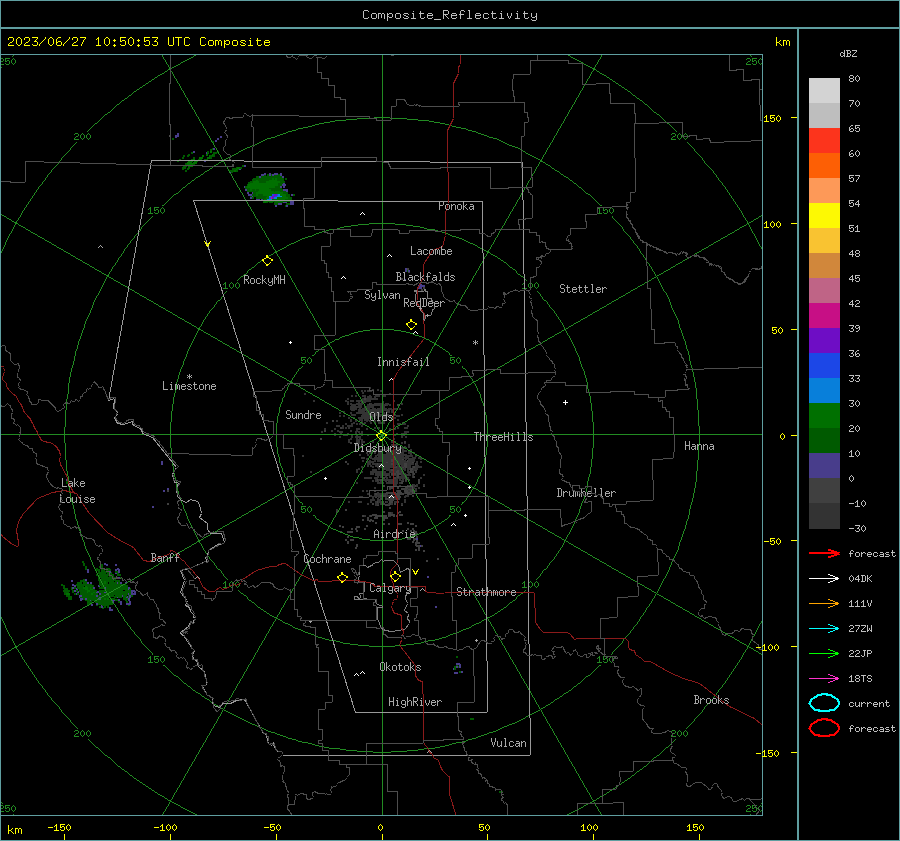Click the dBZ heading above the color scale
This screenshot has width=900, height=841.
click(848, 53)
